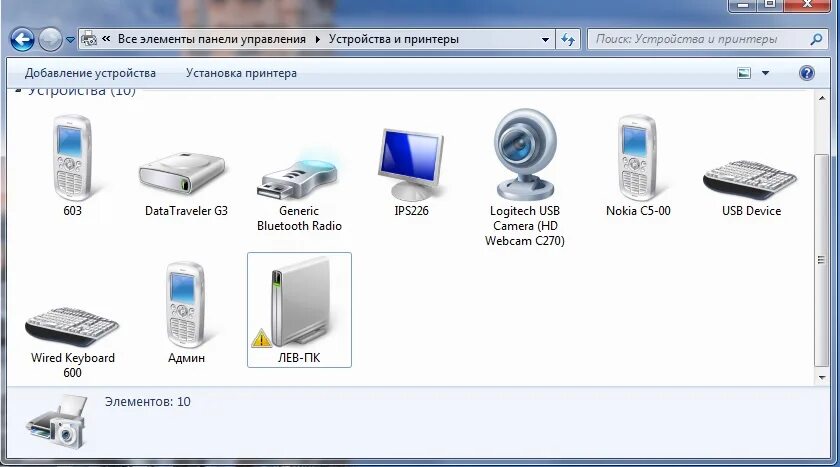
Task: Select the Админ phone icon
Action: coord(185,305)
